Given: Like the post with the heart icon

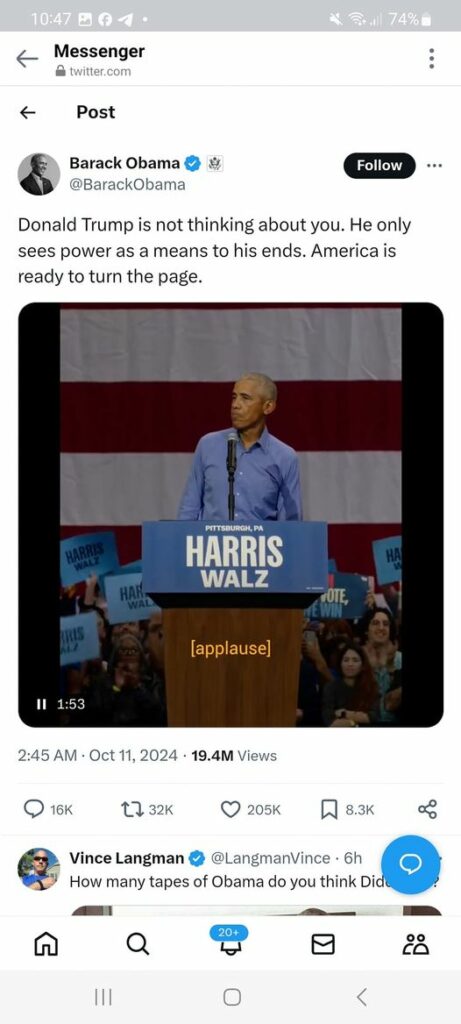Looking at the screenshot, I should click(x=230, y=810).
